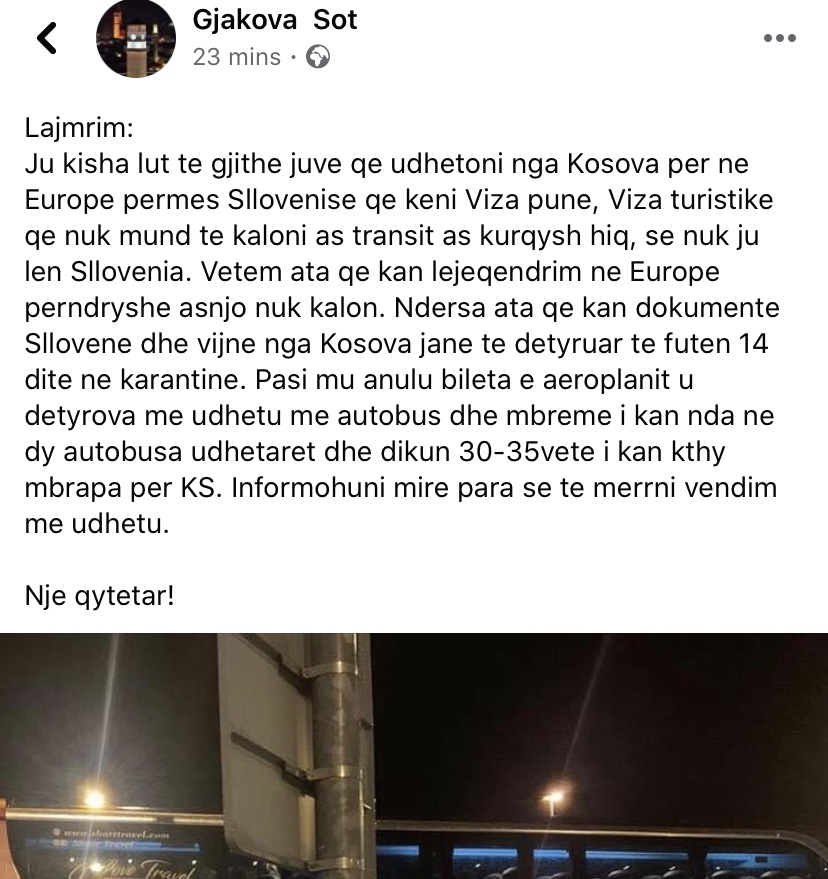Click the "30-35vete" text in post

526,452
